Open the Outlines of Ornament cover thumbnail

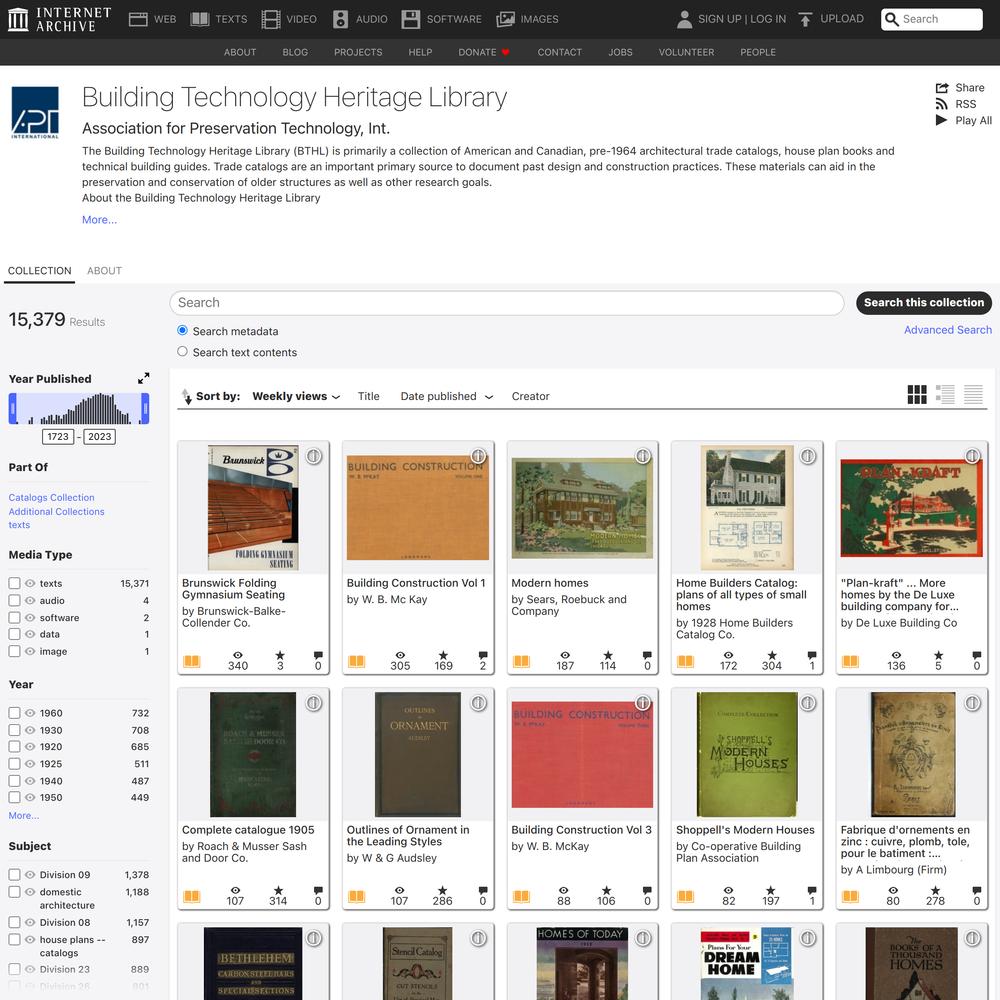[x=418, y=754]
